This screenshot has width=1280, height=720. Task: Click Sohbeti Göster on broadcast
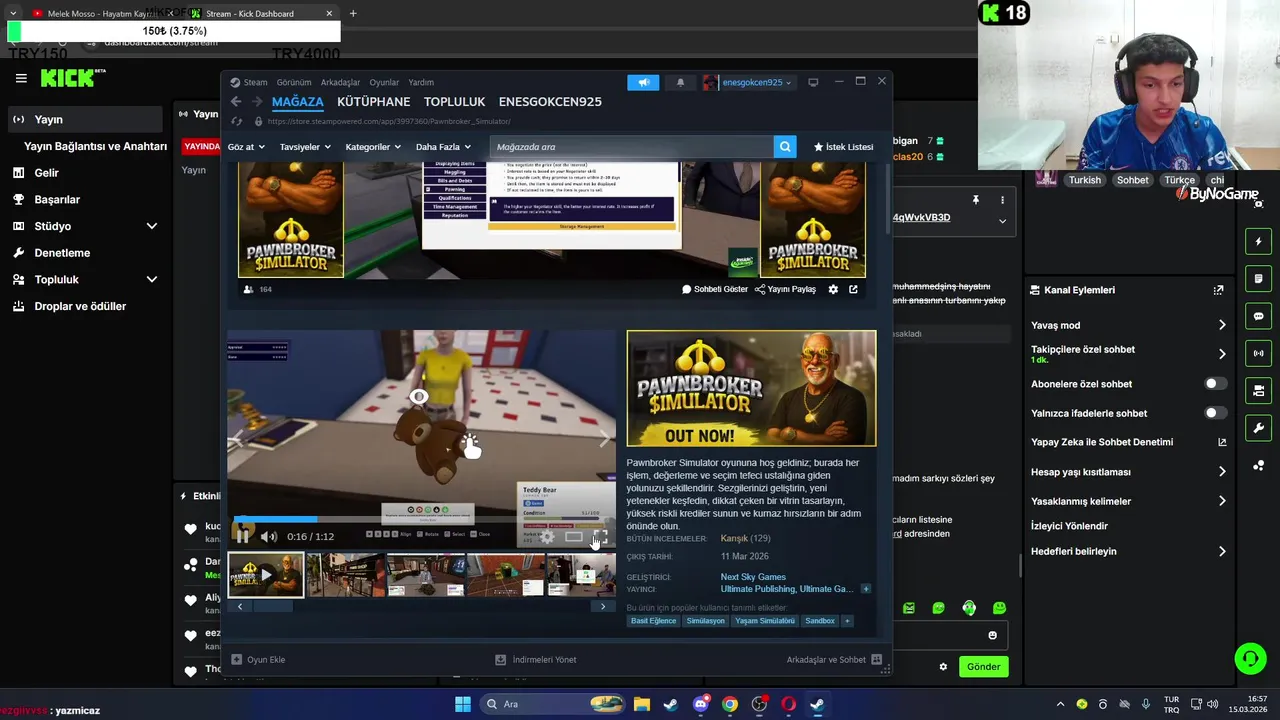tap(715, 289)
